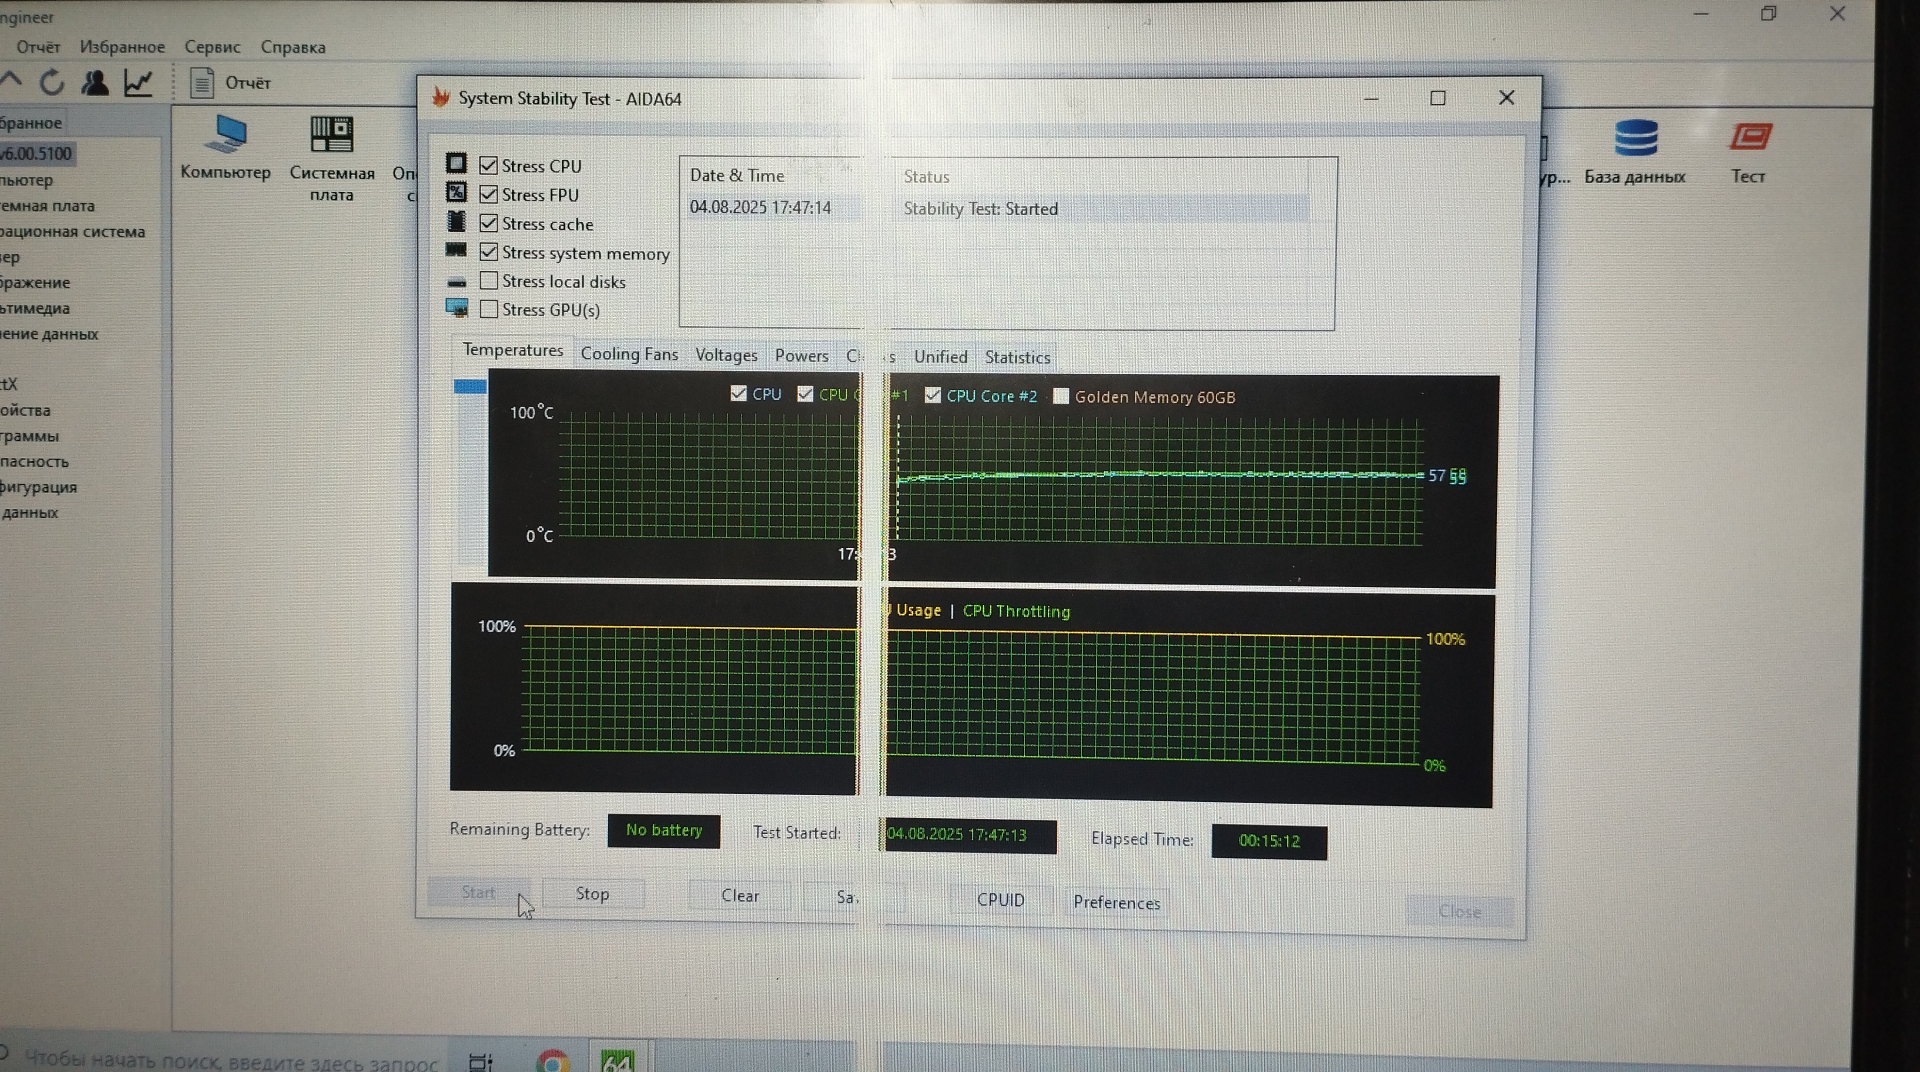This screenshot has height=1072, width=1920.
Task: Uncheck the Stress CPU checkbox
Action: point(489,166)
